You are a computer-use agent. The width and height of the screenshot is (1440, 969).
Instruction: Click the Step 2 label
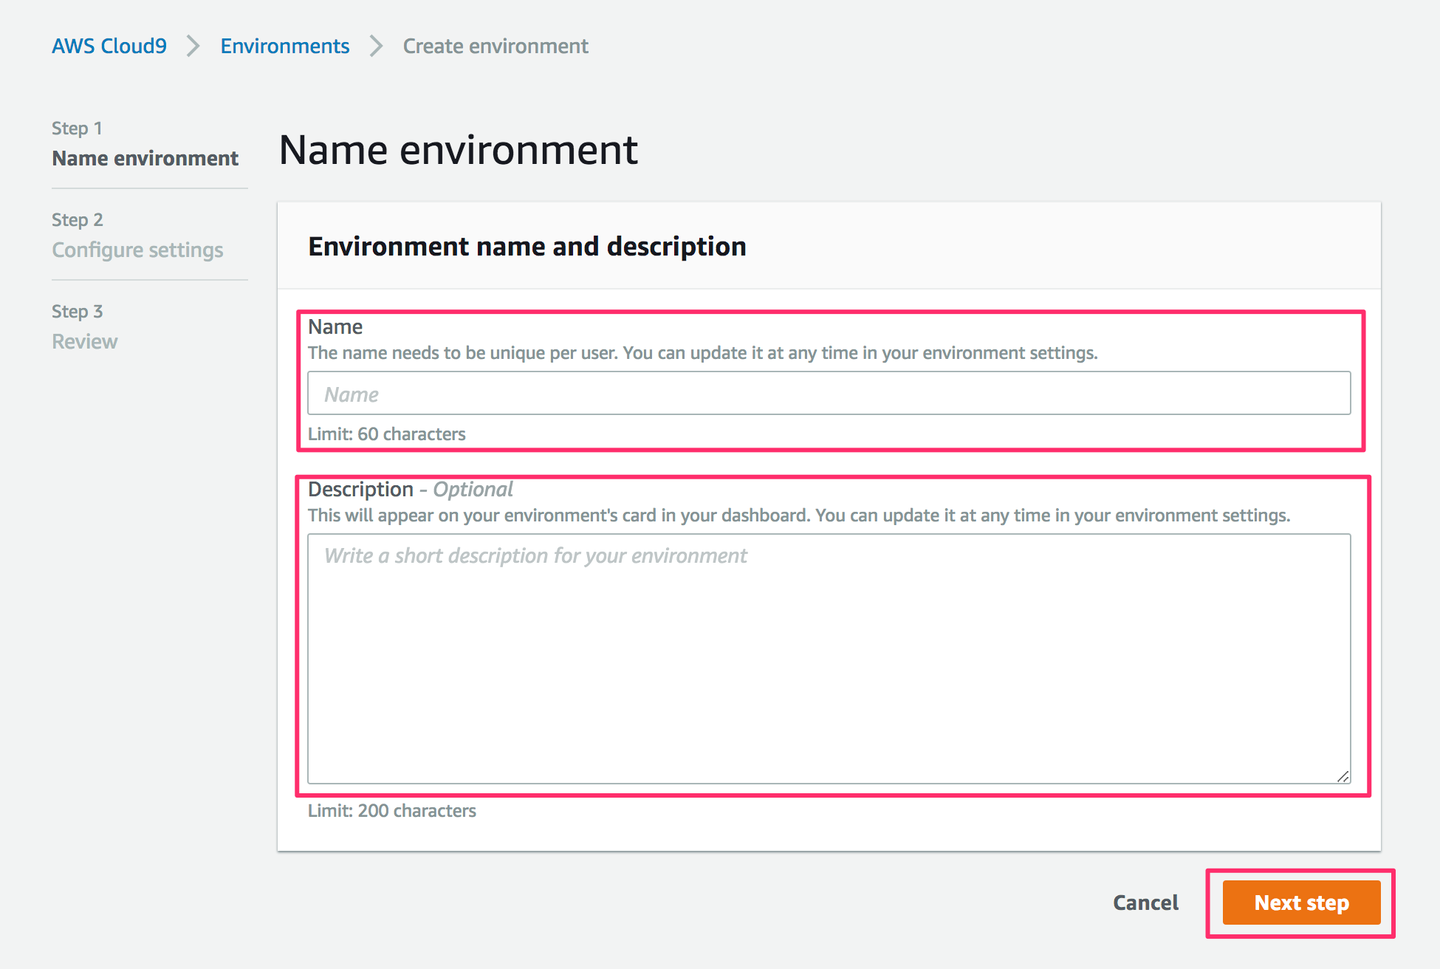[x=77, y=220]
